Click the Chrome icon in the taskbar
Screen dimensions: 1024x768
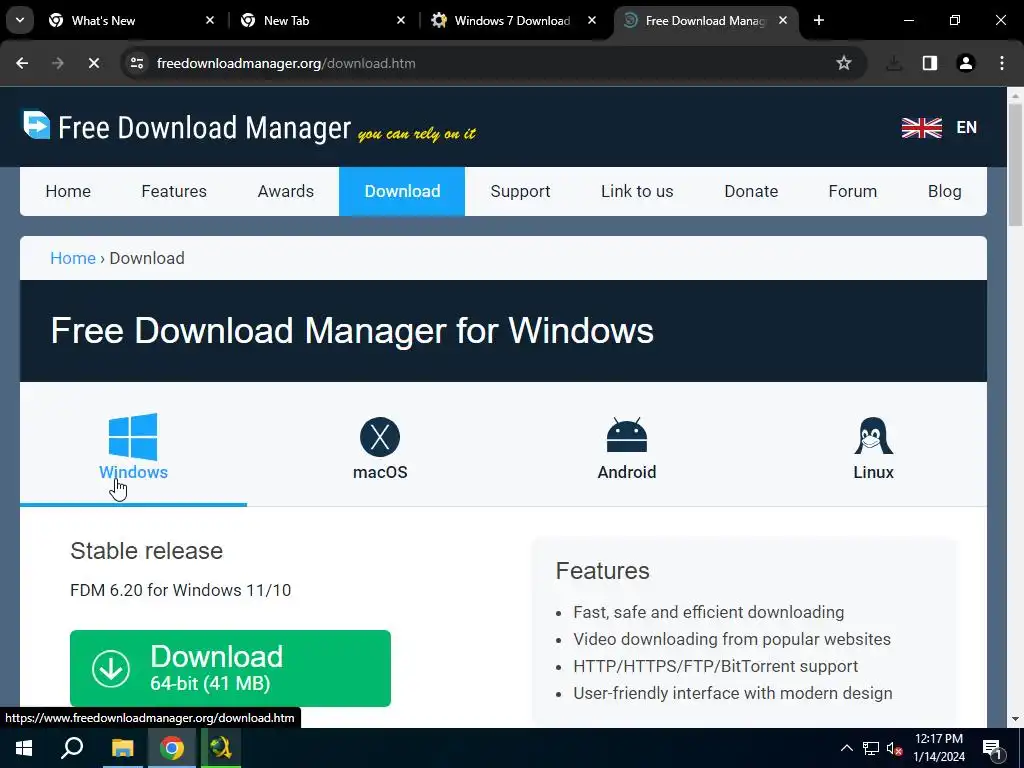(x=172, y=748)
